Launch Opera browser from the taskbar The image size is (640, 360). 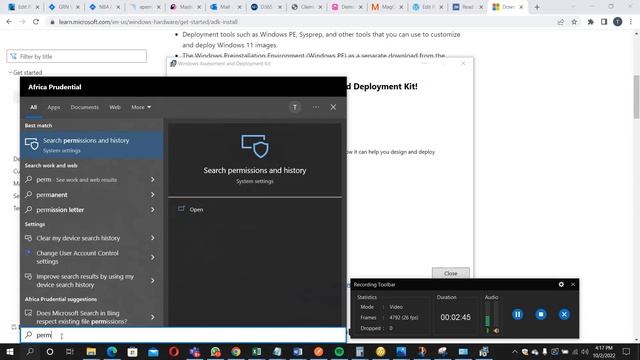[x=174, y=351]
